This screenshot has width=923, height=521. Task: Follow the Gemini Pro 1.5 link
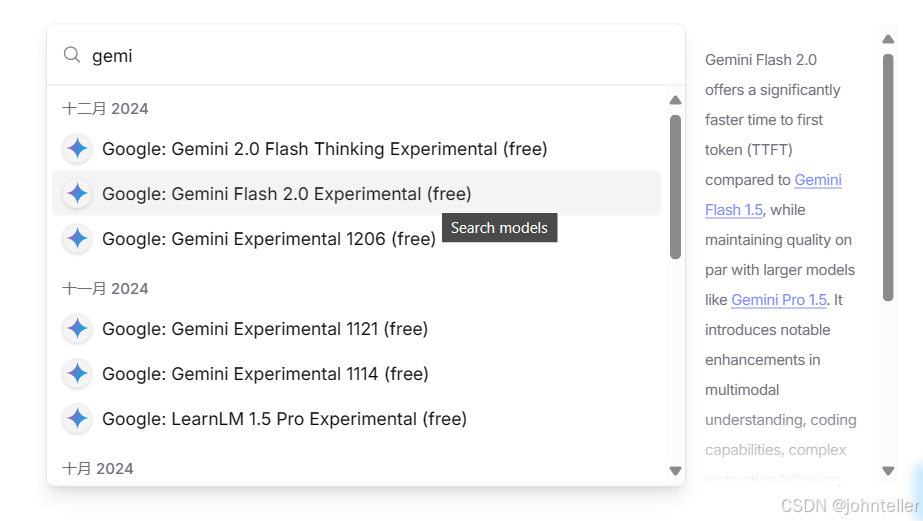click(x=779, y=300)
